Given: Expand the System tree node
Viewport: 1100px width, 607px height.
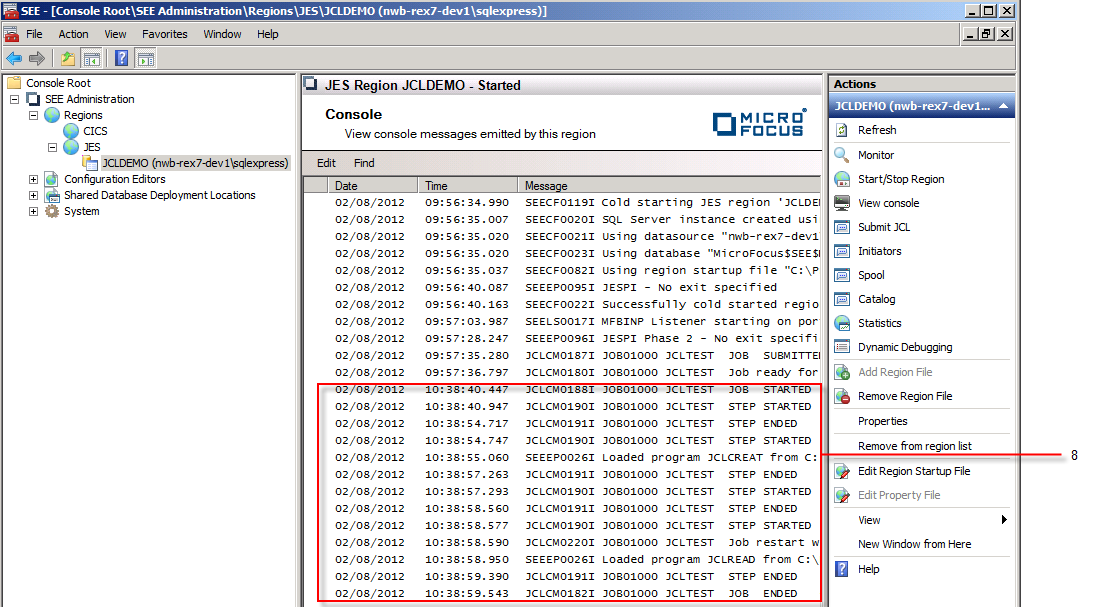Looking at the screenshot, I should (x=31, y=211).
